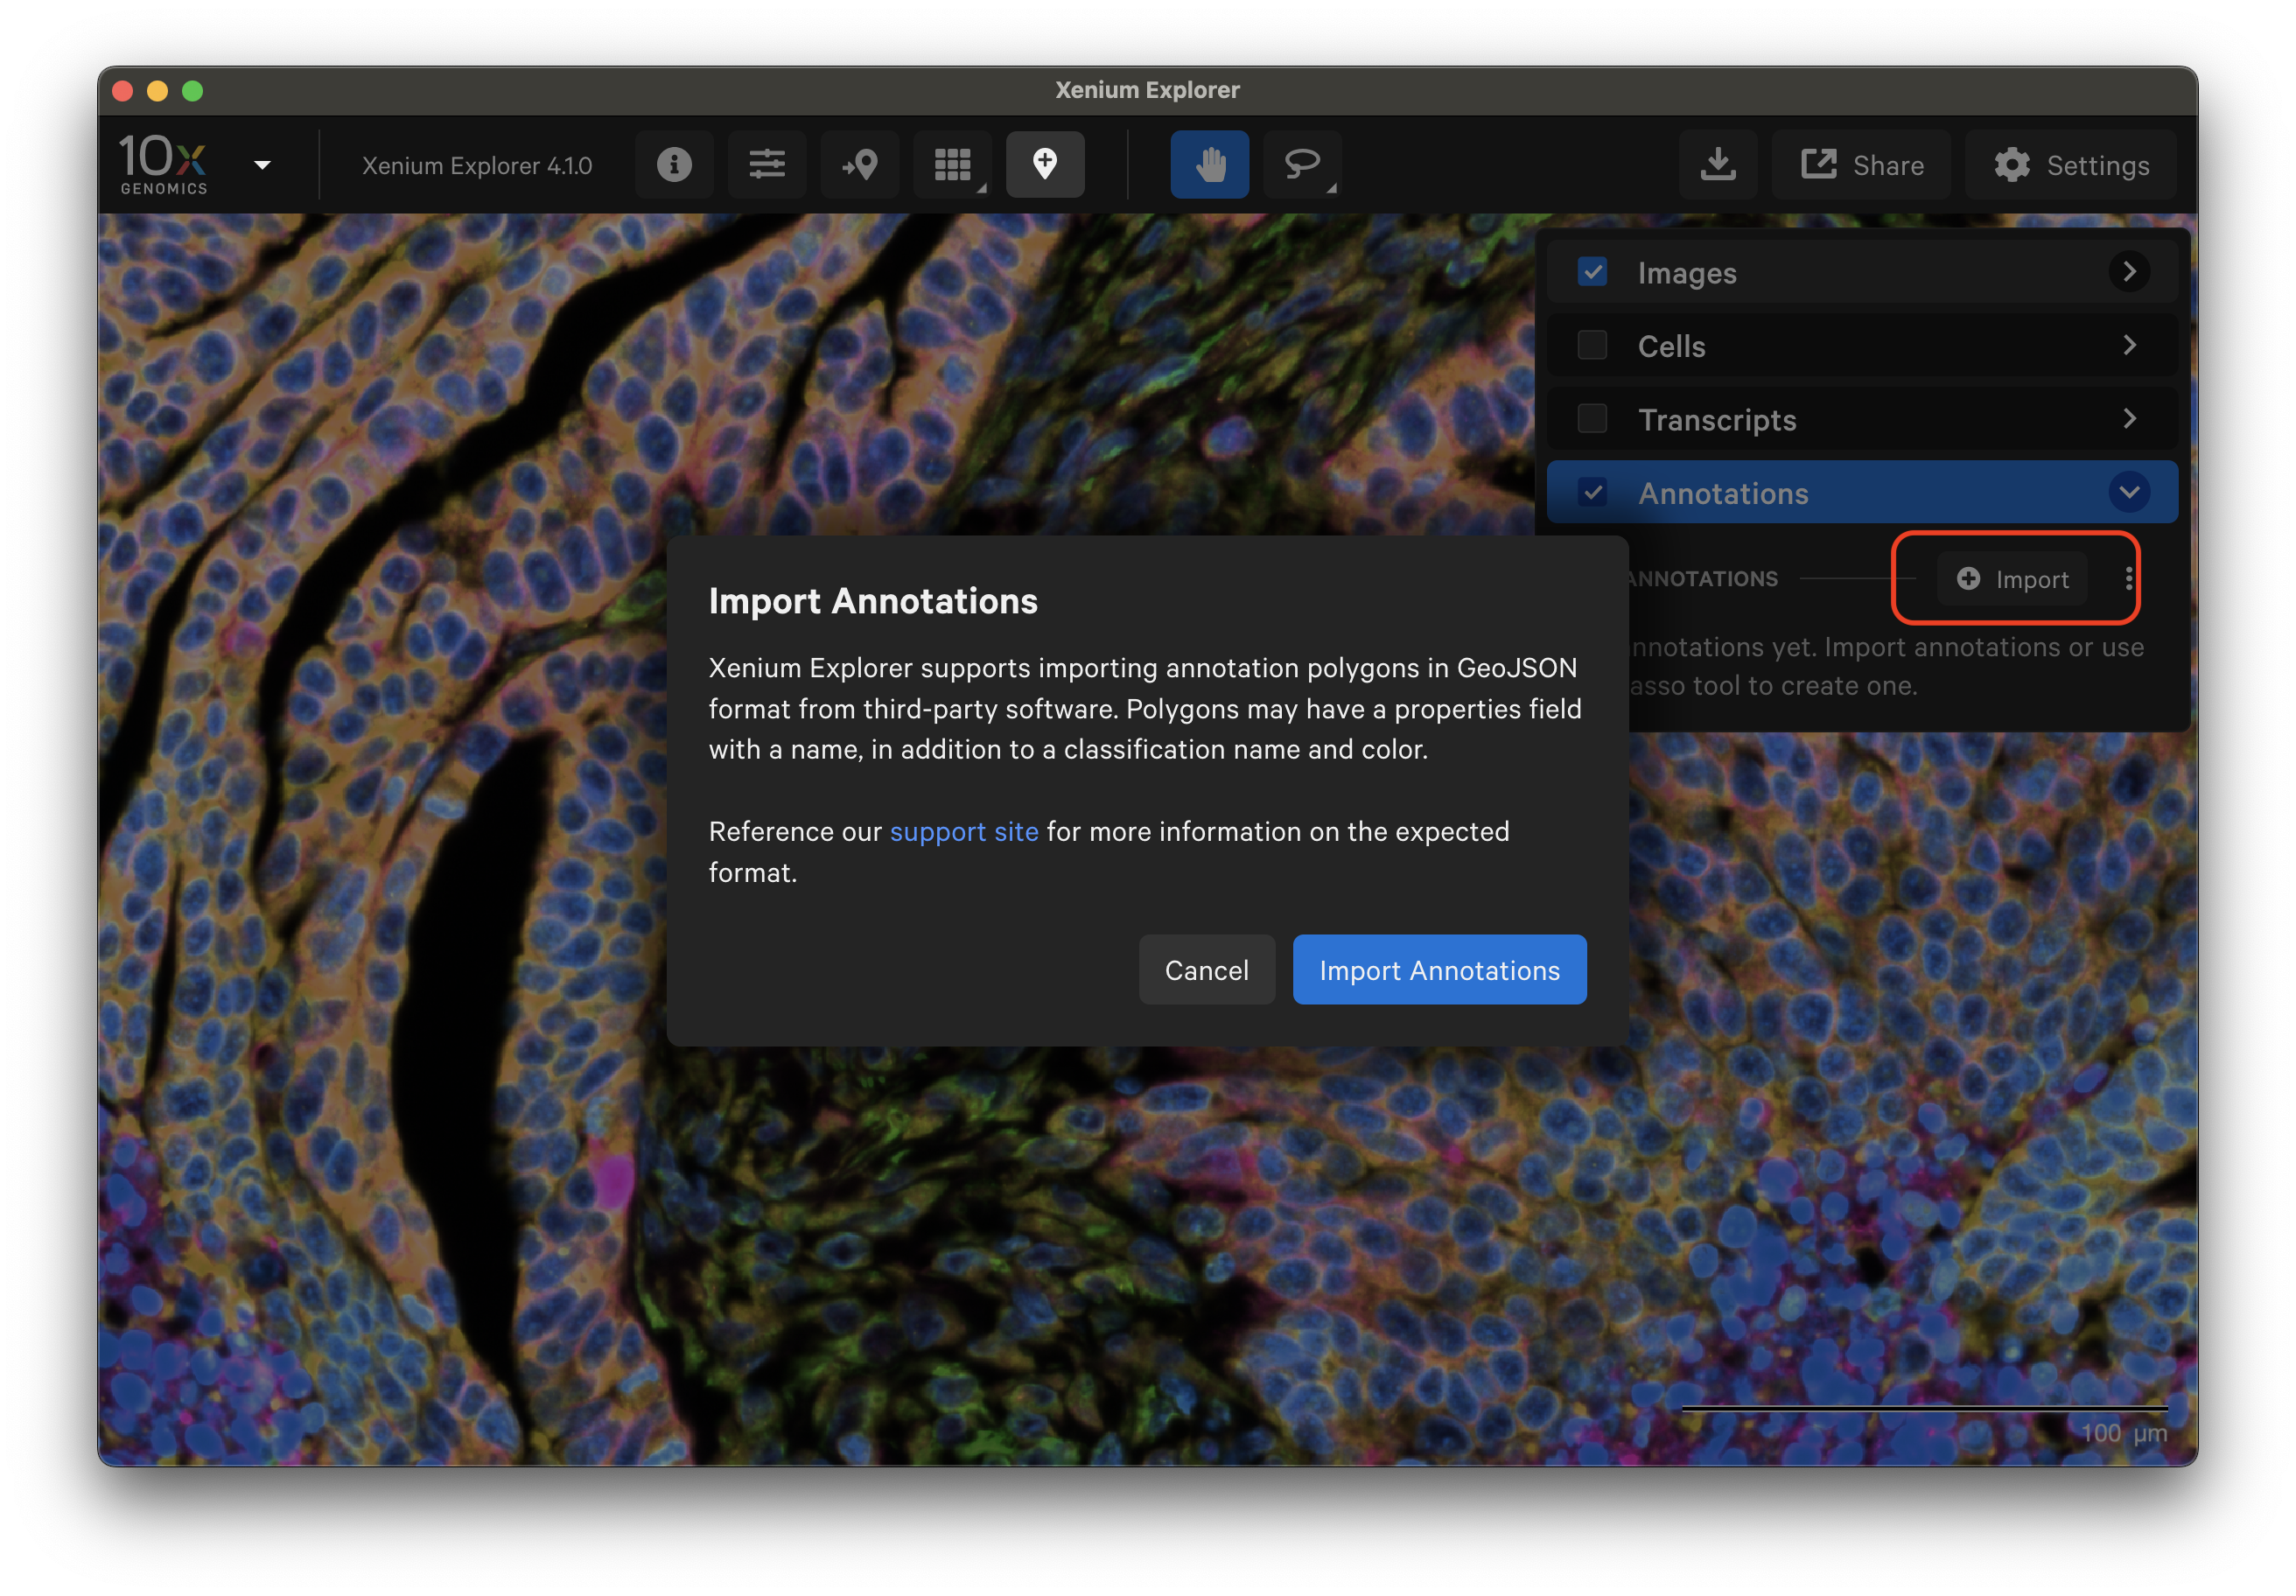This screenshot has width=2296, height=1596.
Task: Click the annotations pin-plus toolbar icon
Action: 1045,164
